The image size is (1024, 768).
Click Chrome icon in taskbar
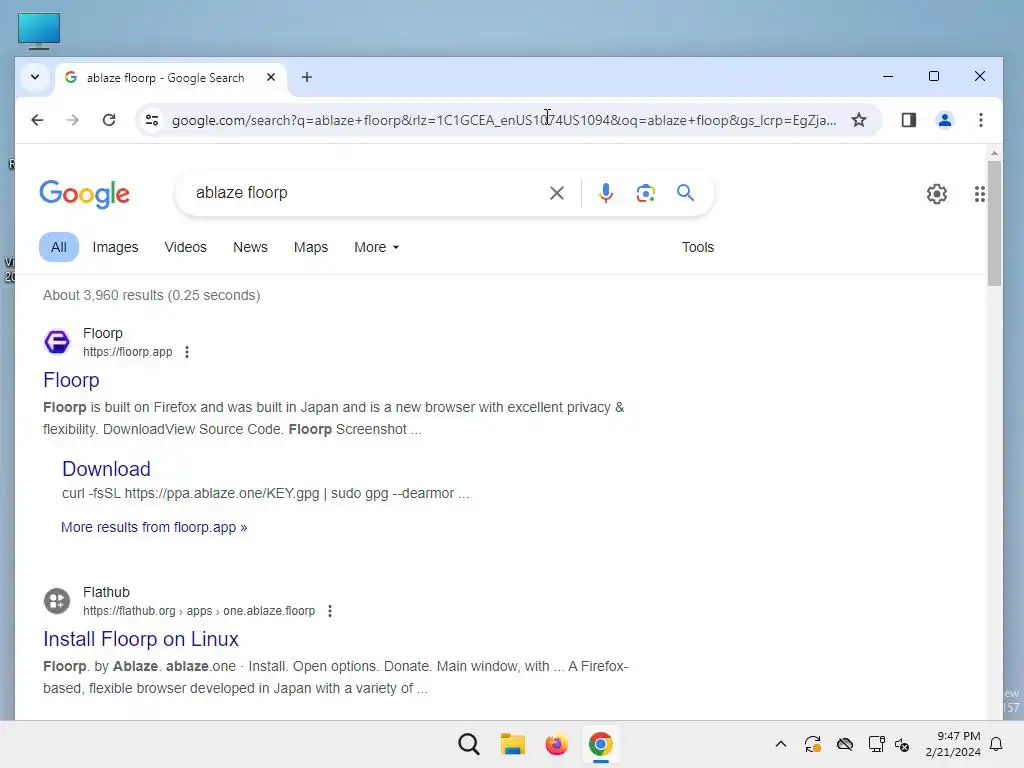(600, 744)
